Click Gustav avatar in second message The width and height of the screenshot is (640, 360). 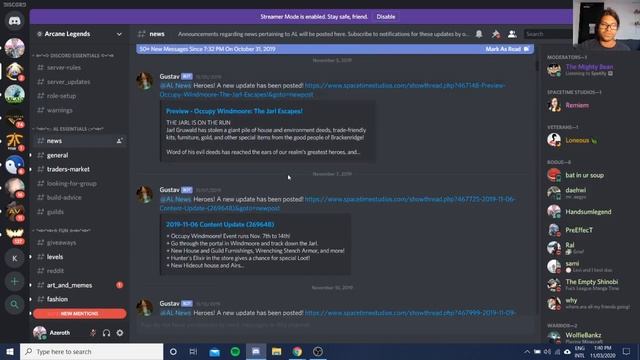click(x=144, y=195)
